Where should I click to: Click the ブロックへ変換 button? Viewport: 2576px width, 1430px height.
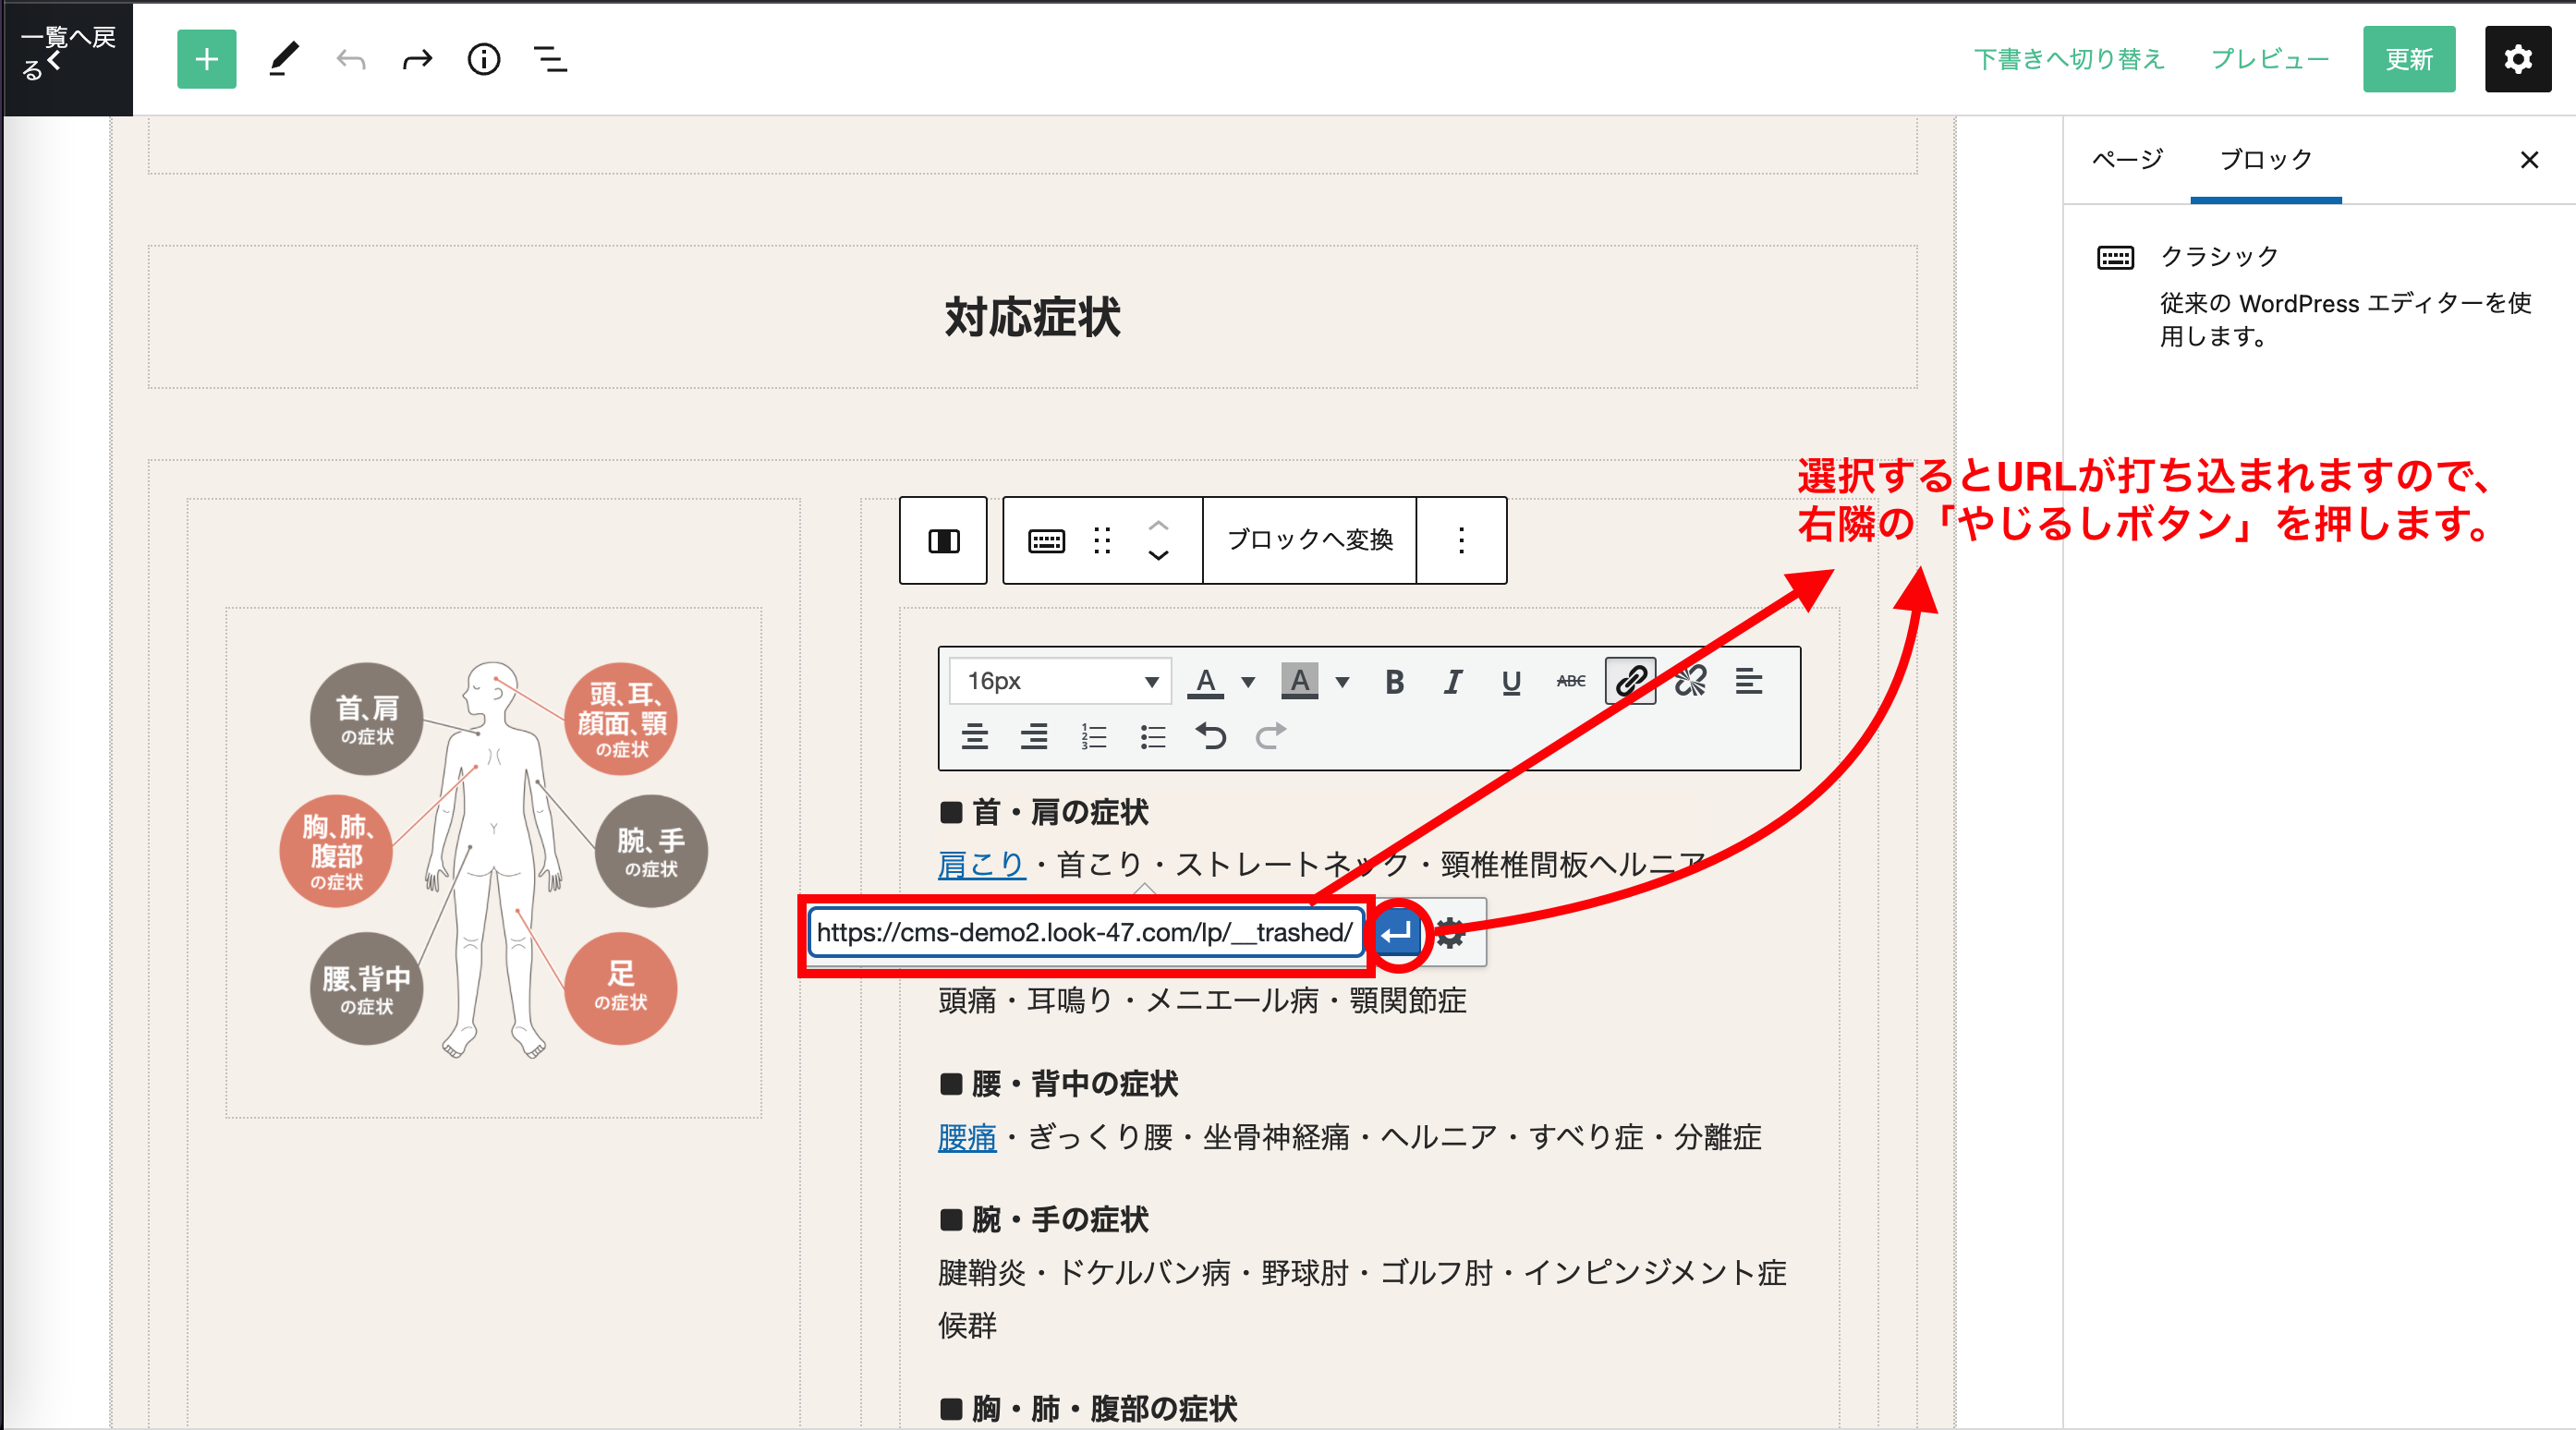(1309, 540)
